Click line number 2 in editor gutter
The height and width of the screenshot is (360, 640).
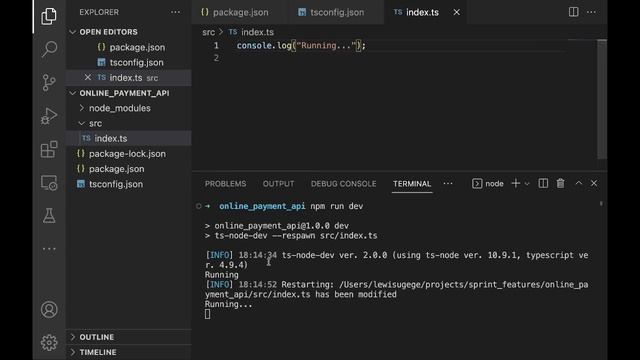pos(216,58)
